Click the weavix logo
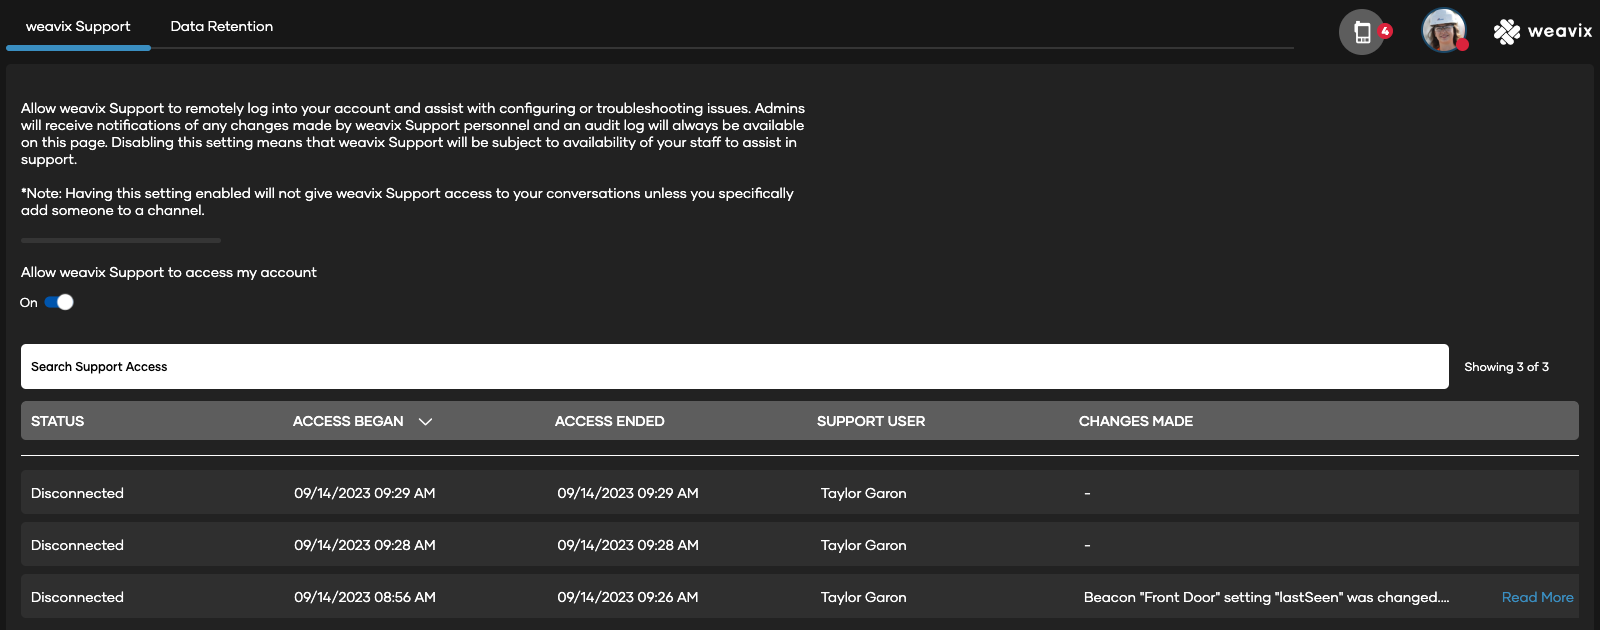The height and width of the screenshot is (630, 1600). click(1543, 32)
